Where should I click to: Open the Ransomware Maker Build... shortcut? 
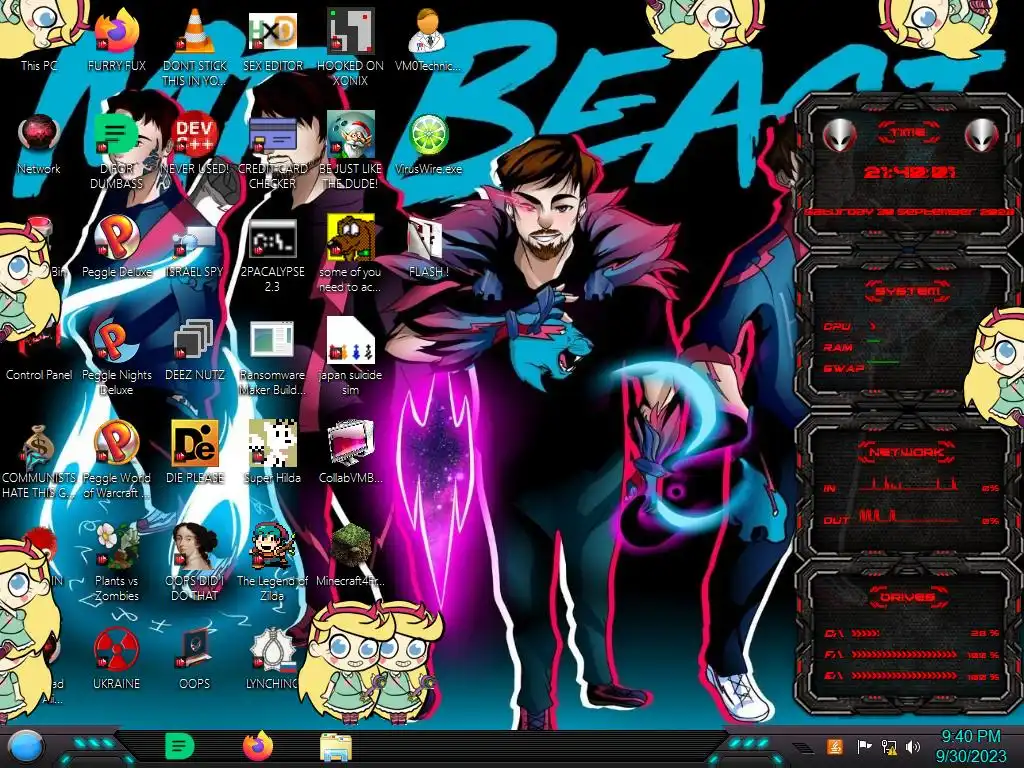point(273,357)
